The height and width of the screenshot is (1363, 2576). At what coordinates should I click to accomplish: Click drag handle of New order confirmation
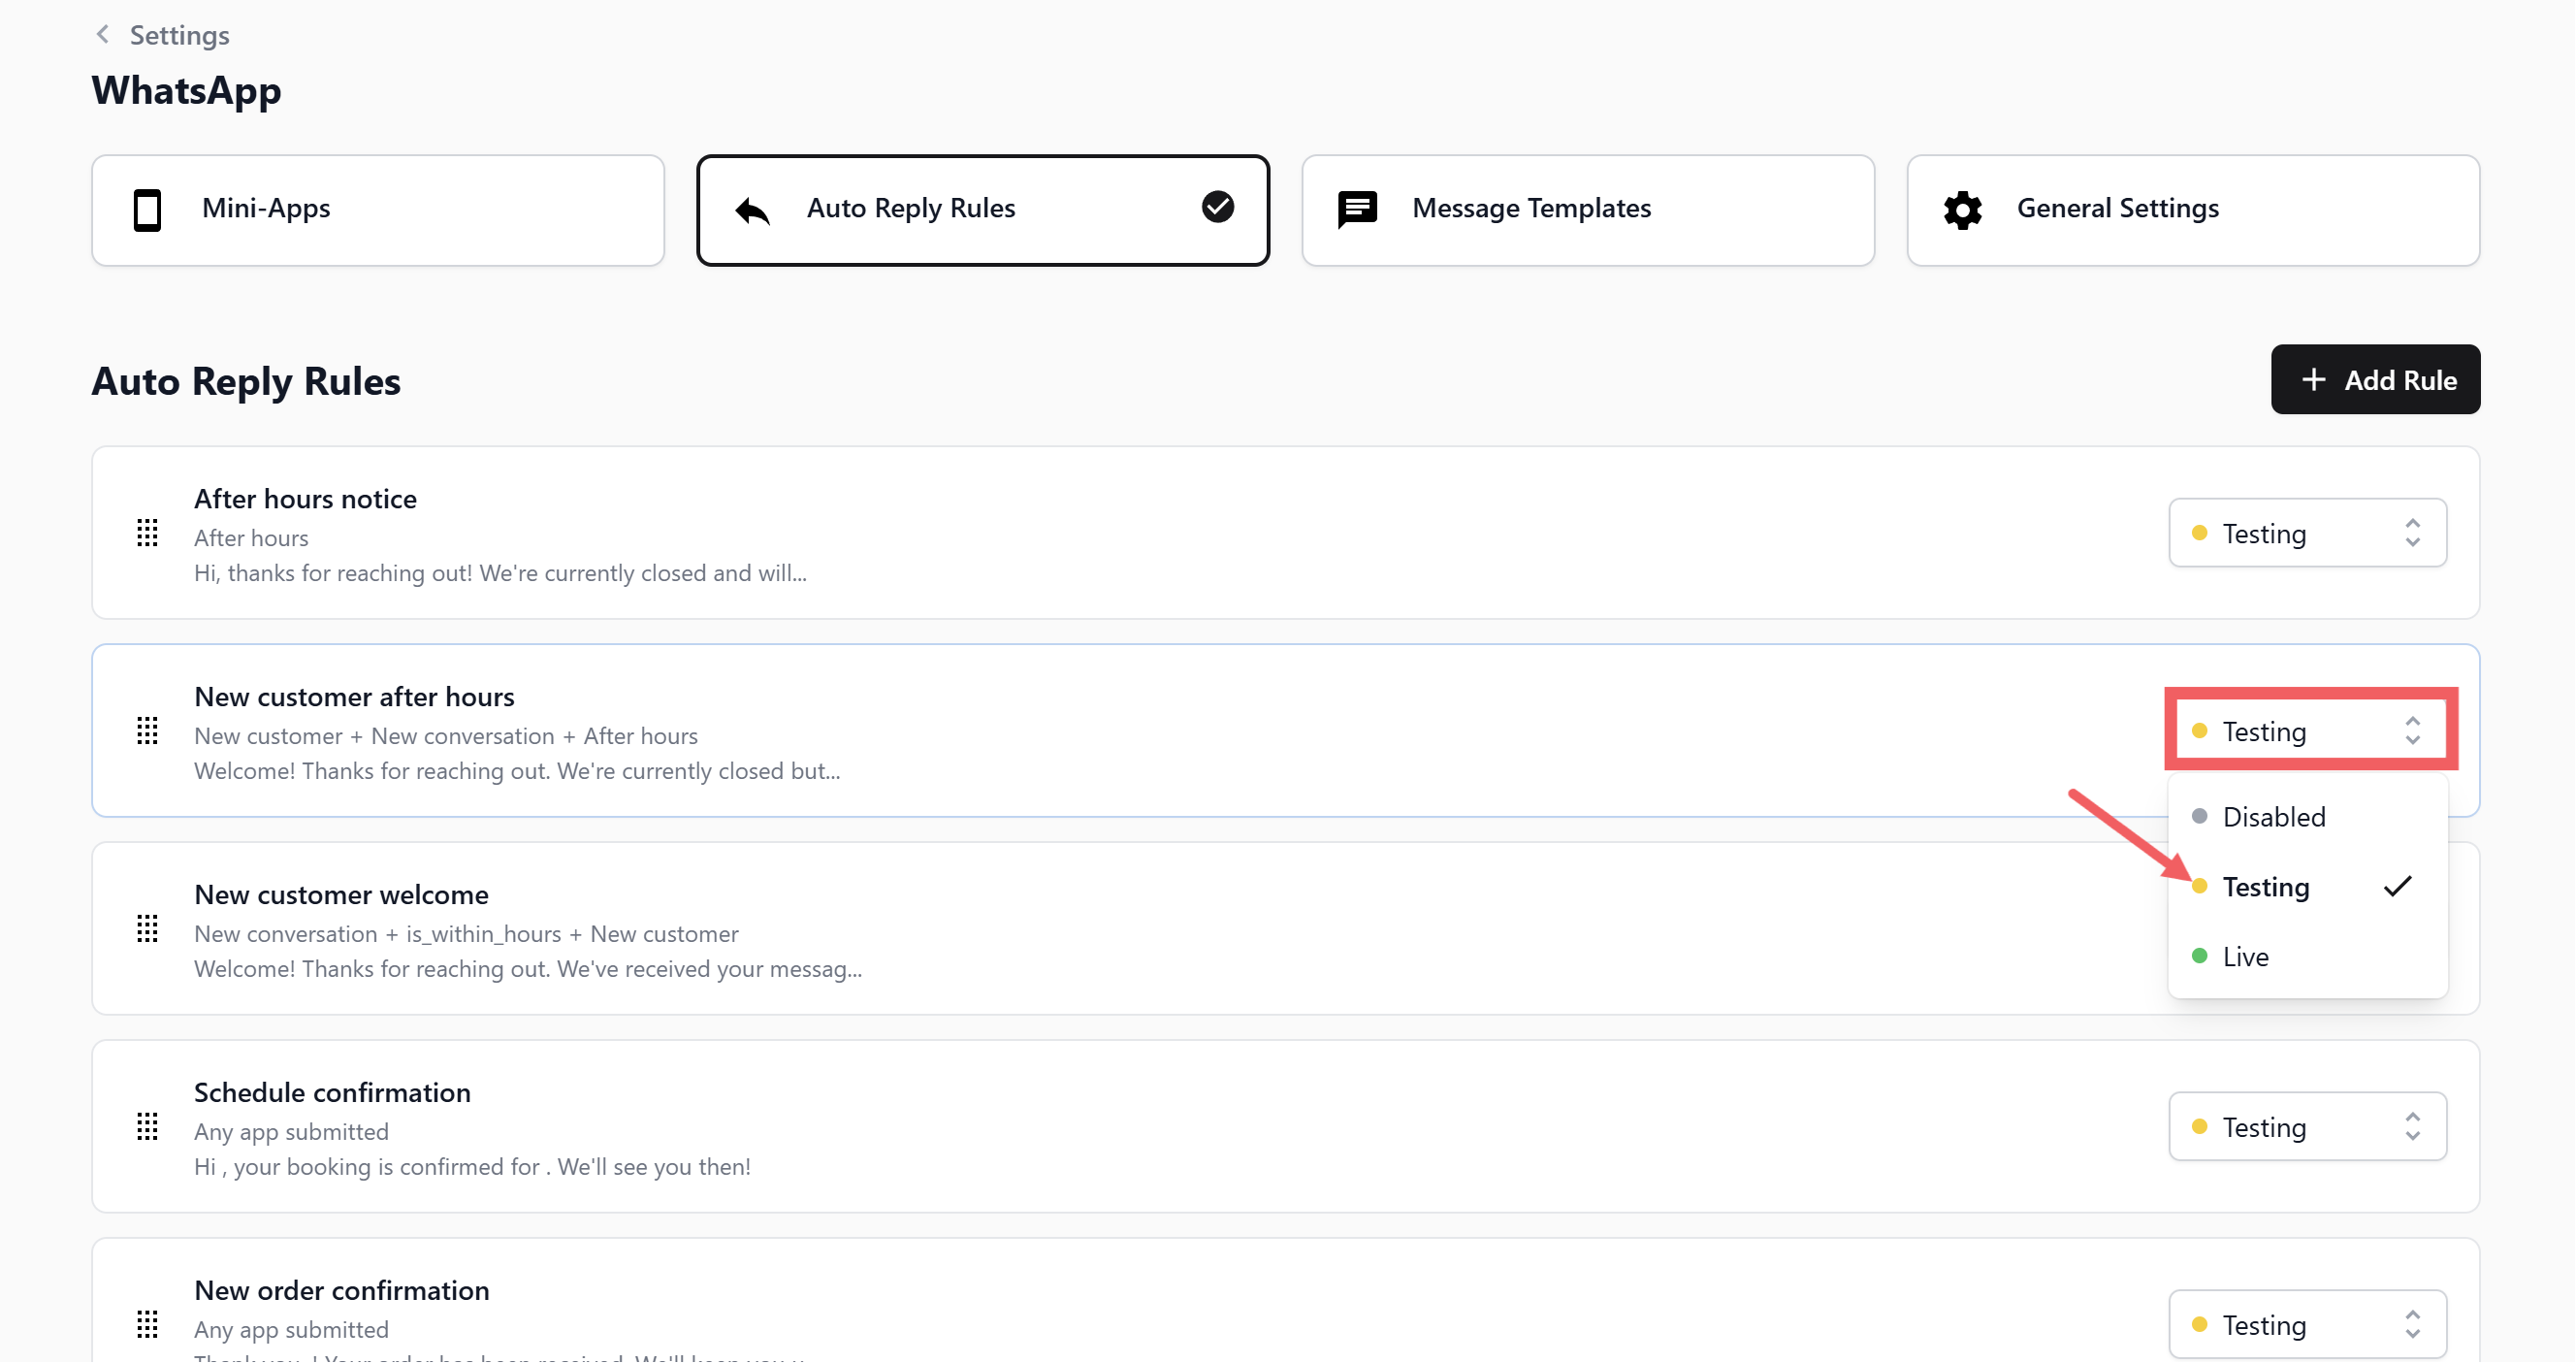tap(147, 1325)
